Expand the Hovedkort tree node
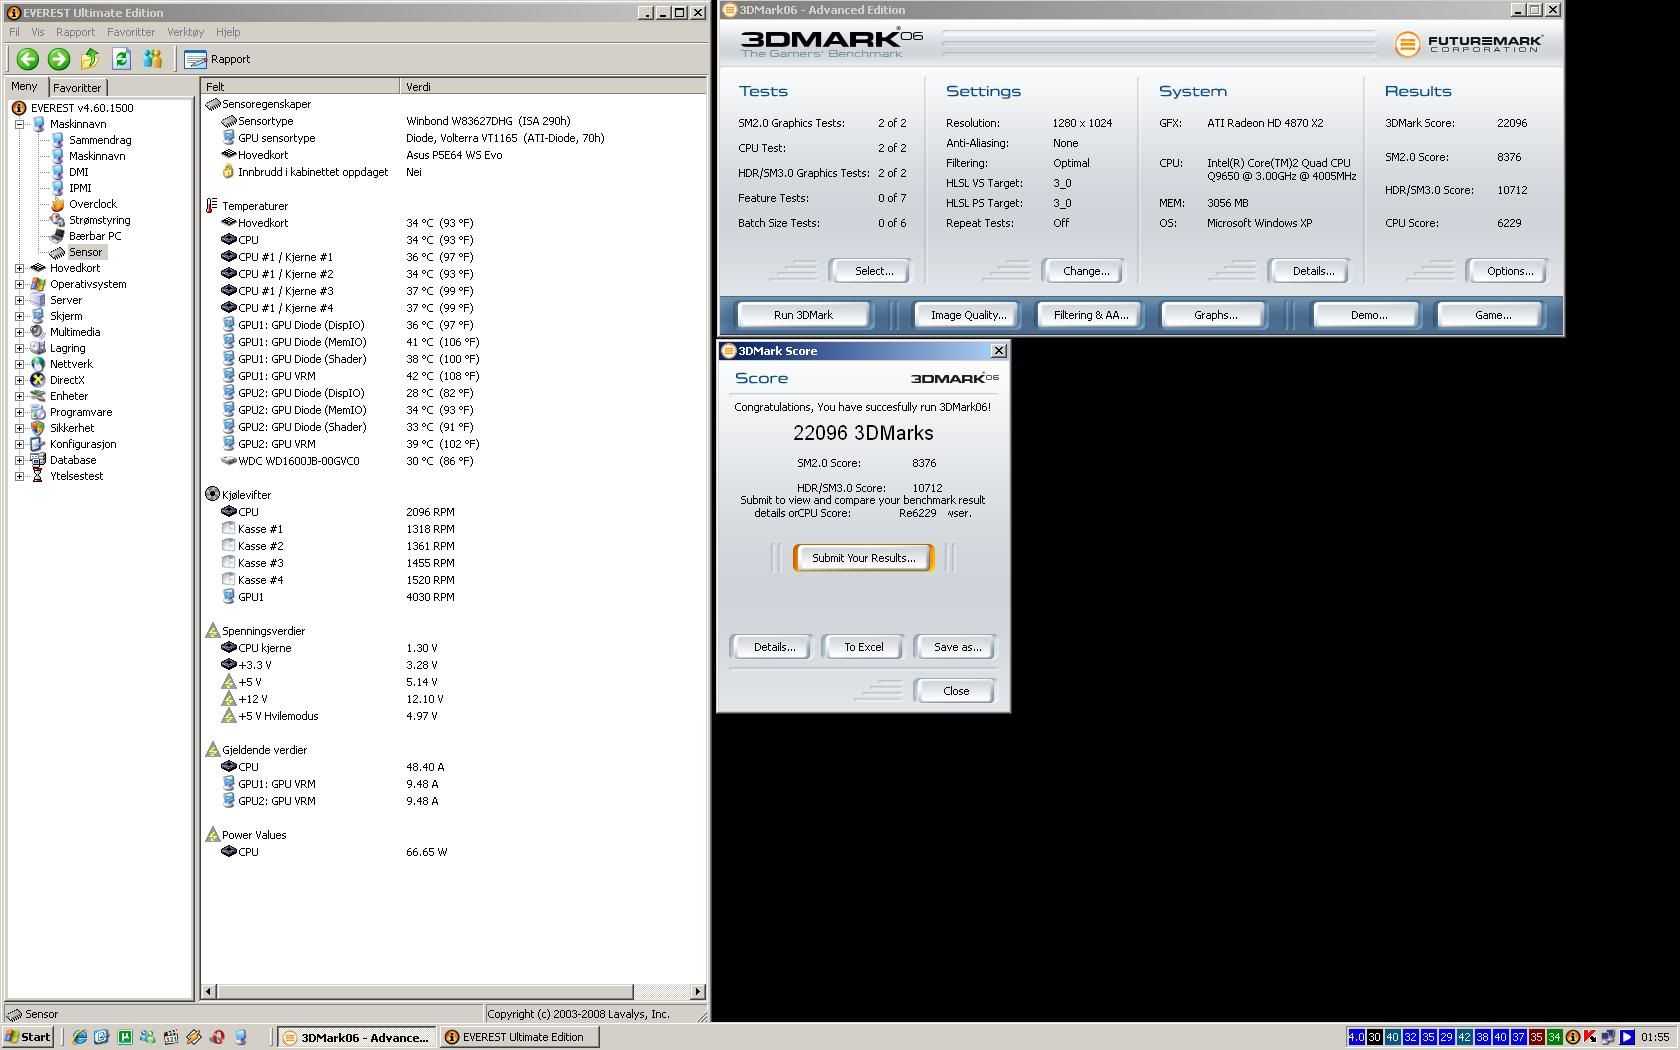The width and height of the screenshot is (1680, 1050). click(19, 268)
